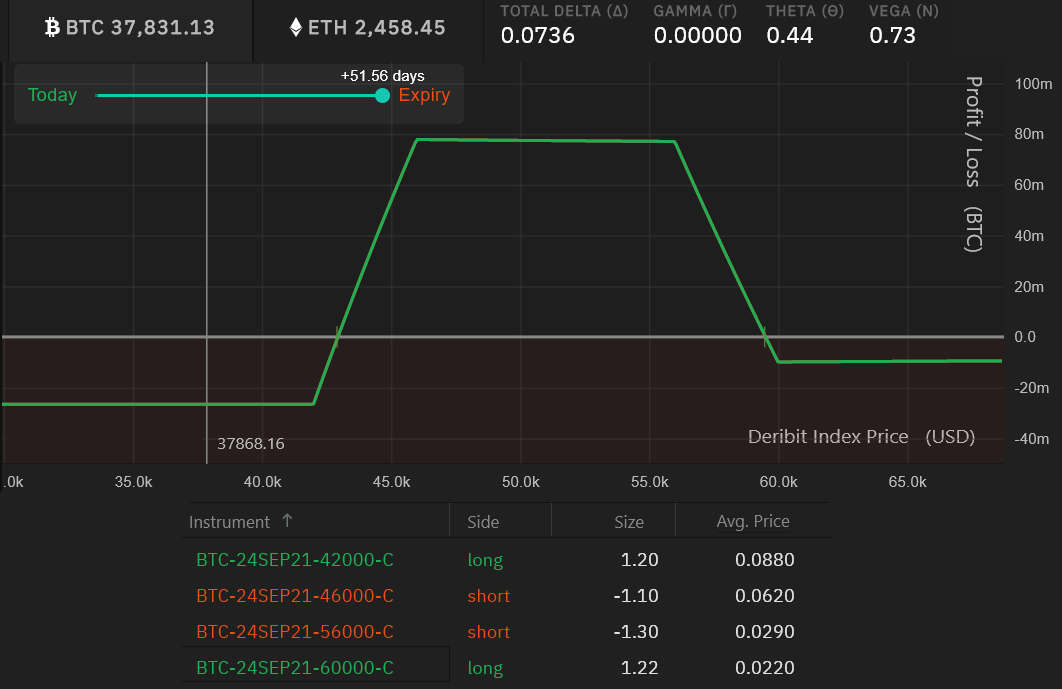Image resolution: width=1062 pixels, height=689 pixels.
Task: Toggle the long side of the 42000 call
Action: (x=485, y=560)
